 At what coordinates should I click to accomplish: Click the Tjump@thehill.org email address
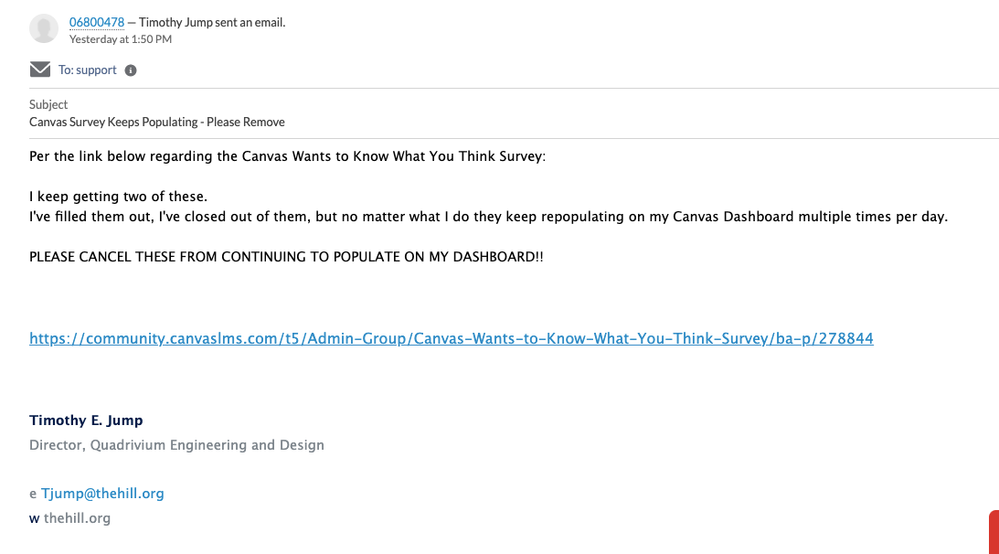pos(102,493)
